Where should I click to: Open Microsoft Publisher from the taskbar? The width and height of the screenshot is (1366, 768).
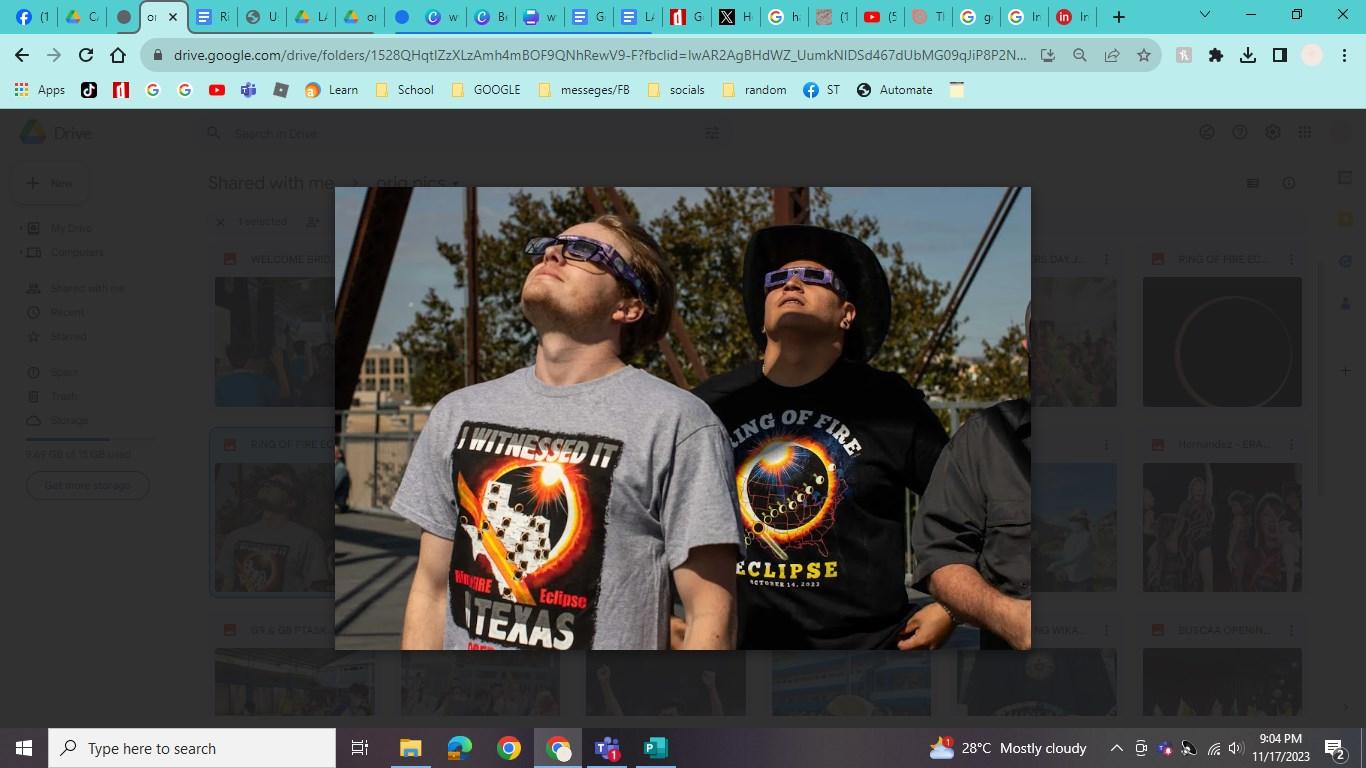655,748
